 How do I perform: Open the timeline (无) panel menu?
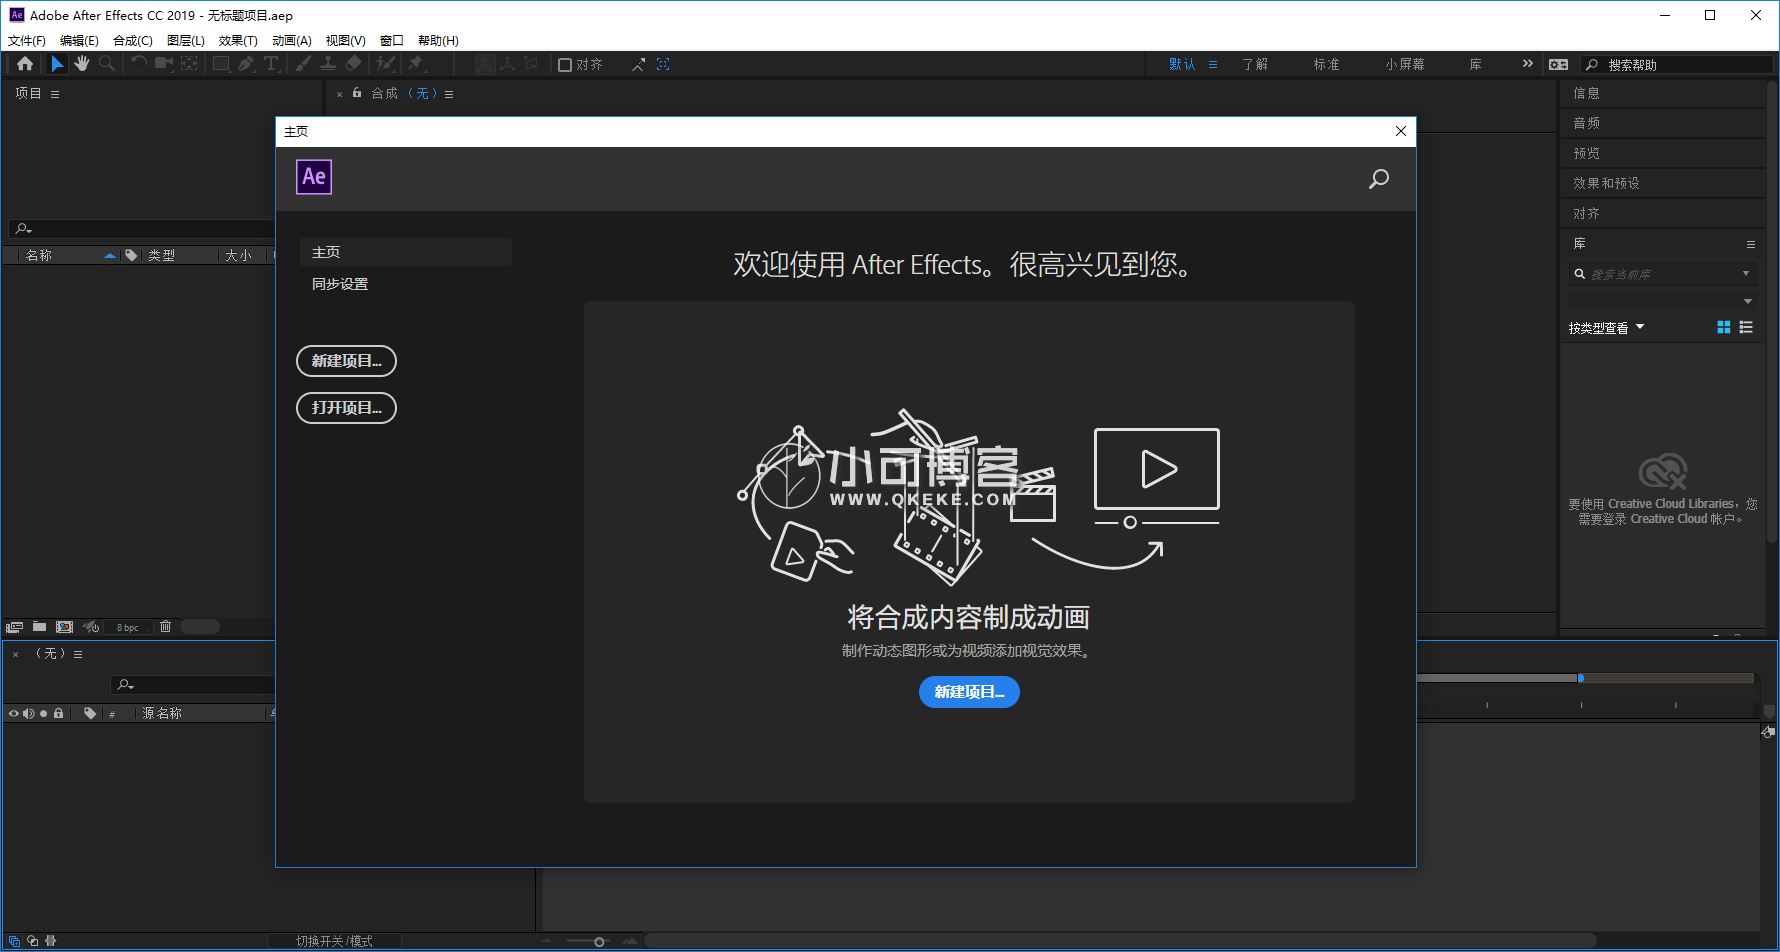pos(78,654)
